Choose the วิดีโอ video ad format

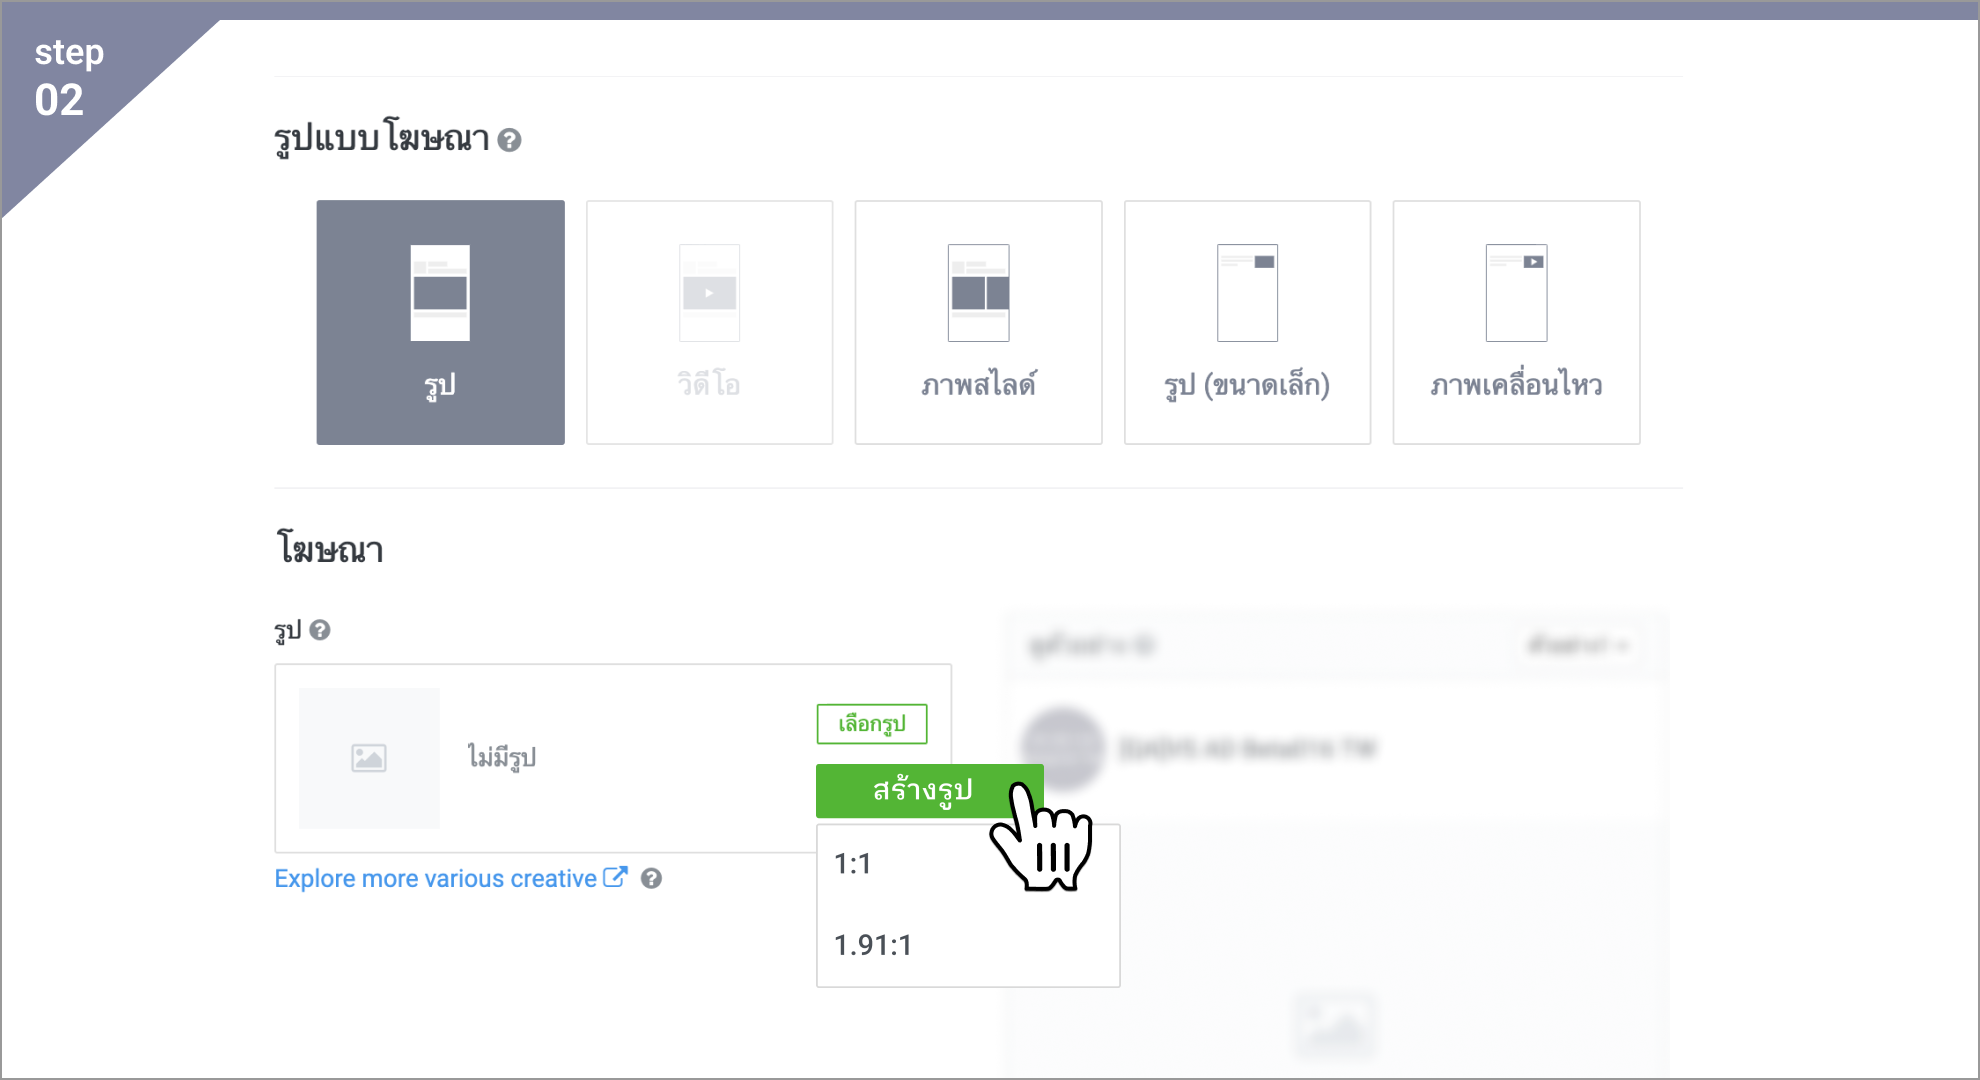[709, 322]
